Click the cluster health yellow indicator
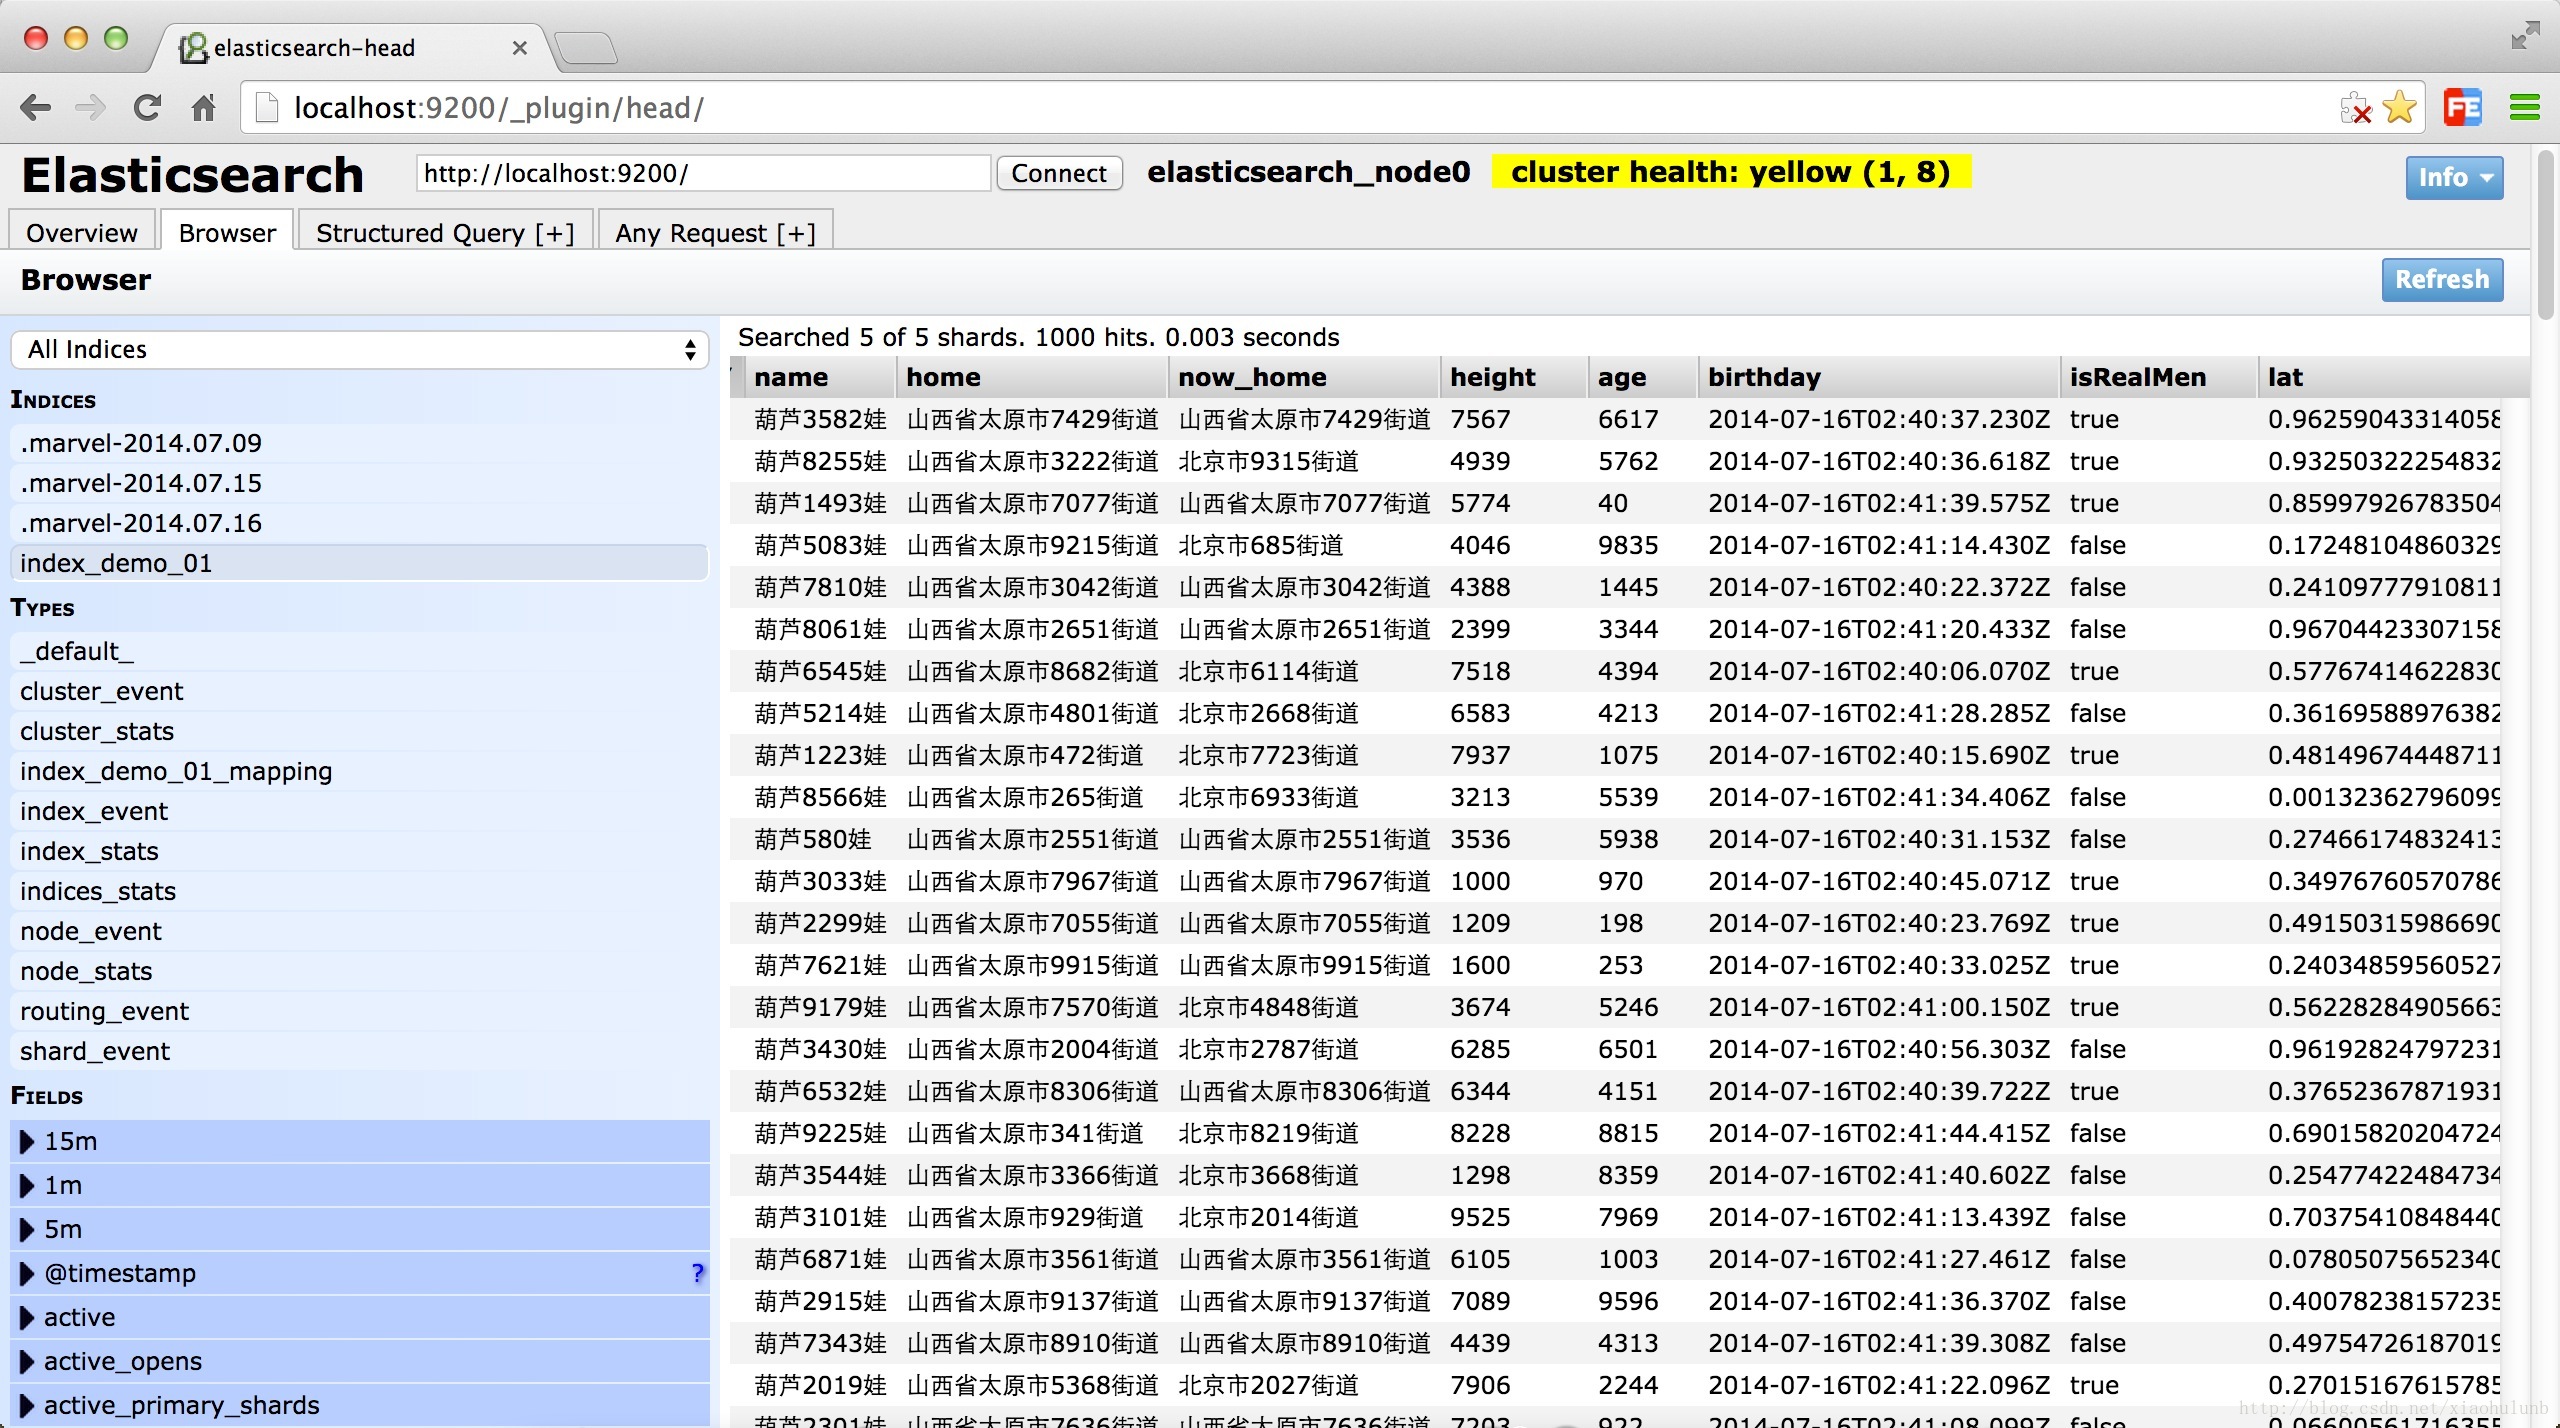2560x1428 pixels. coord(1731,172)
